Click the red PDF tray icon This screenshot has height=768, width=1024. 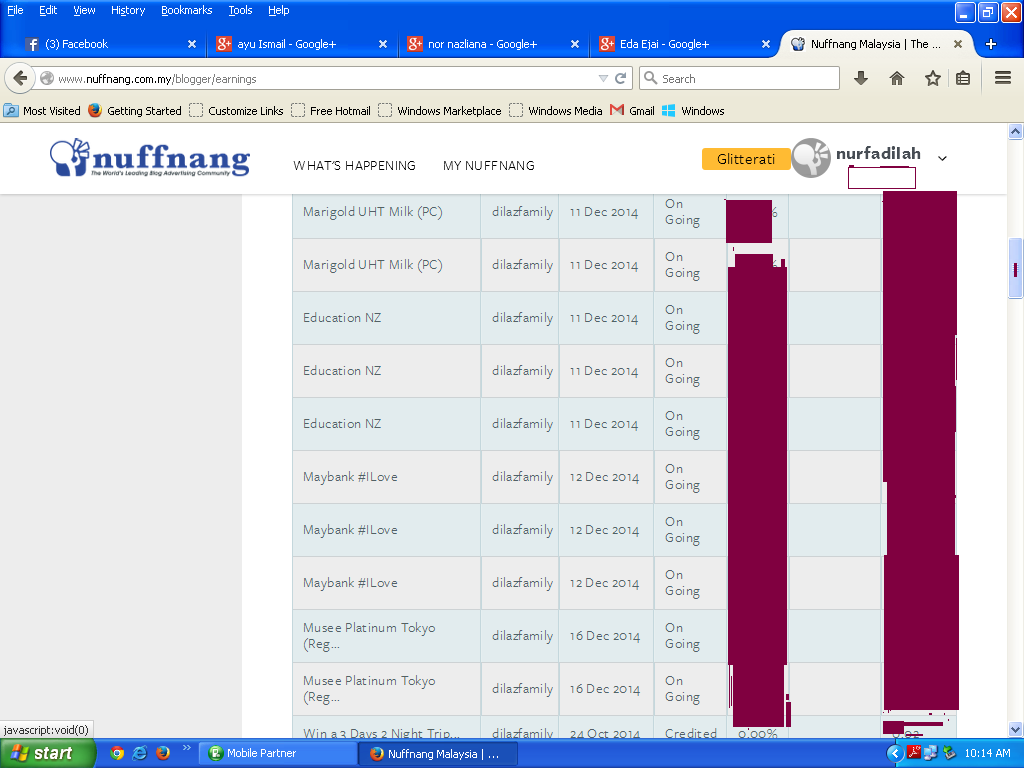tap(914, 753)
